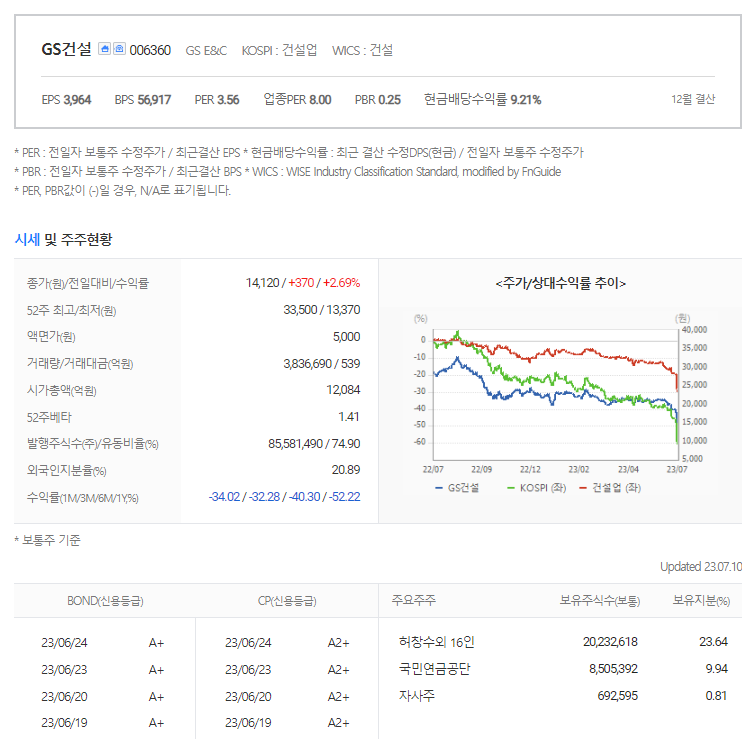Click the PBR 0.25 value
Screen dimensions: 745x739
point(378,100)
